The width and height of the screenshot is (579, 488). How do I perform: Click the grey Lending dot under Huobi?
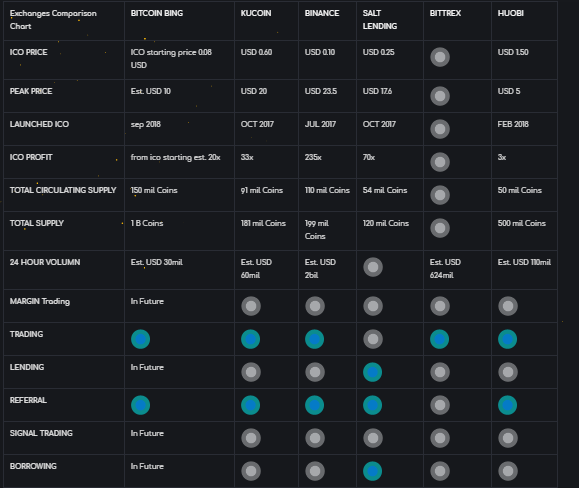click(508, 372)
